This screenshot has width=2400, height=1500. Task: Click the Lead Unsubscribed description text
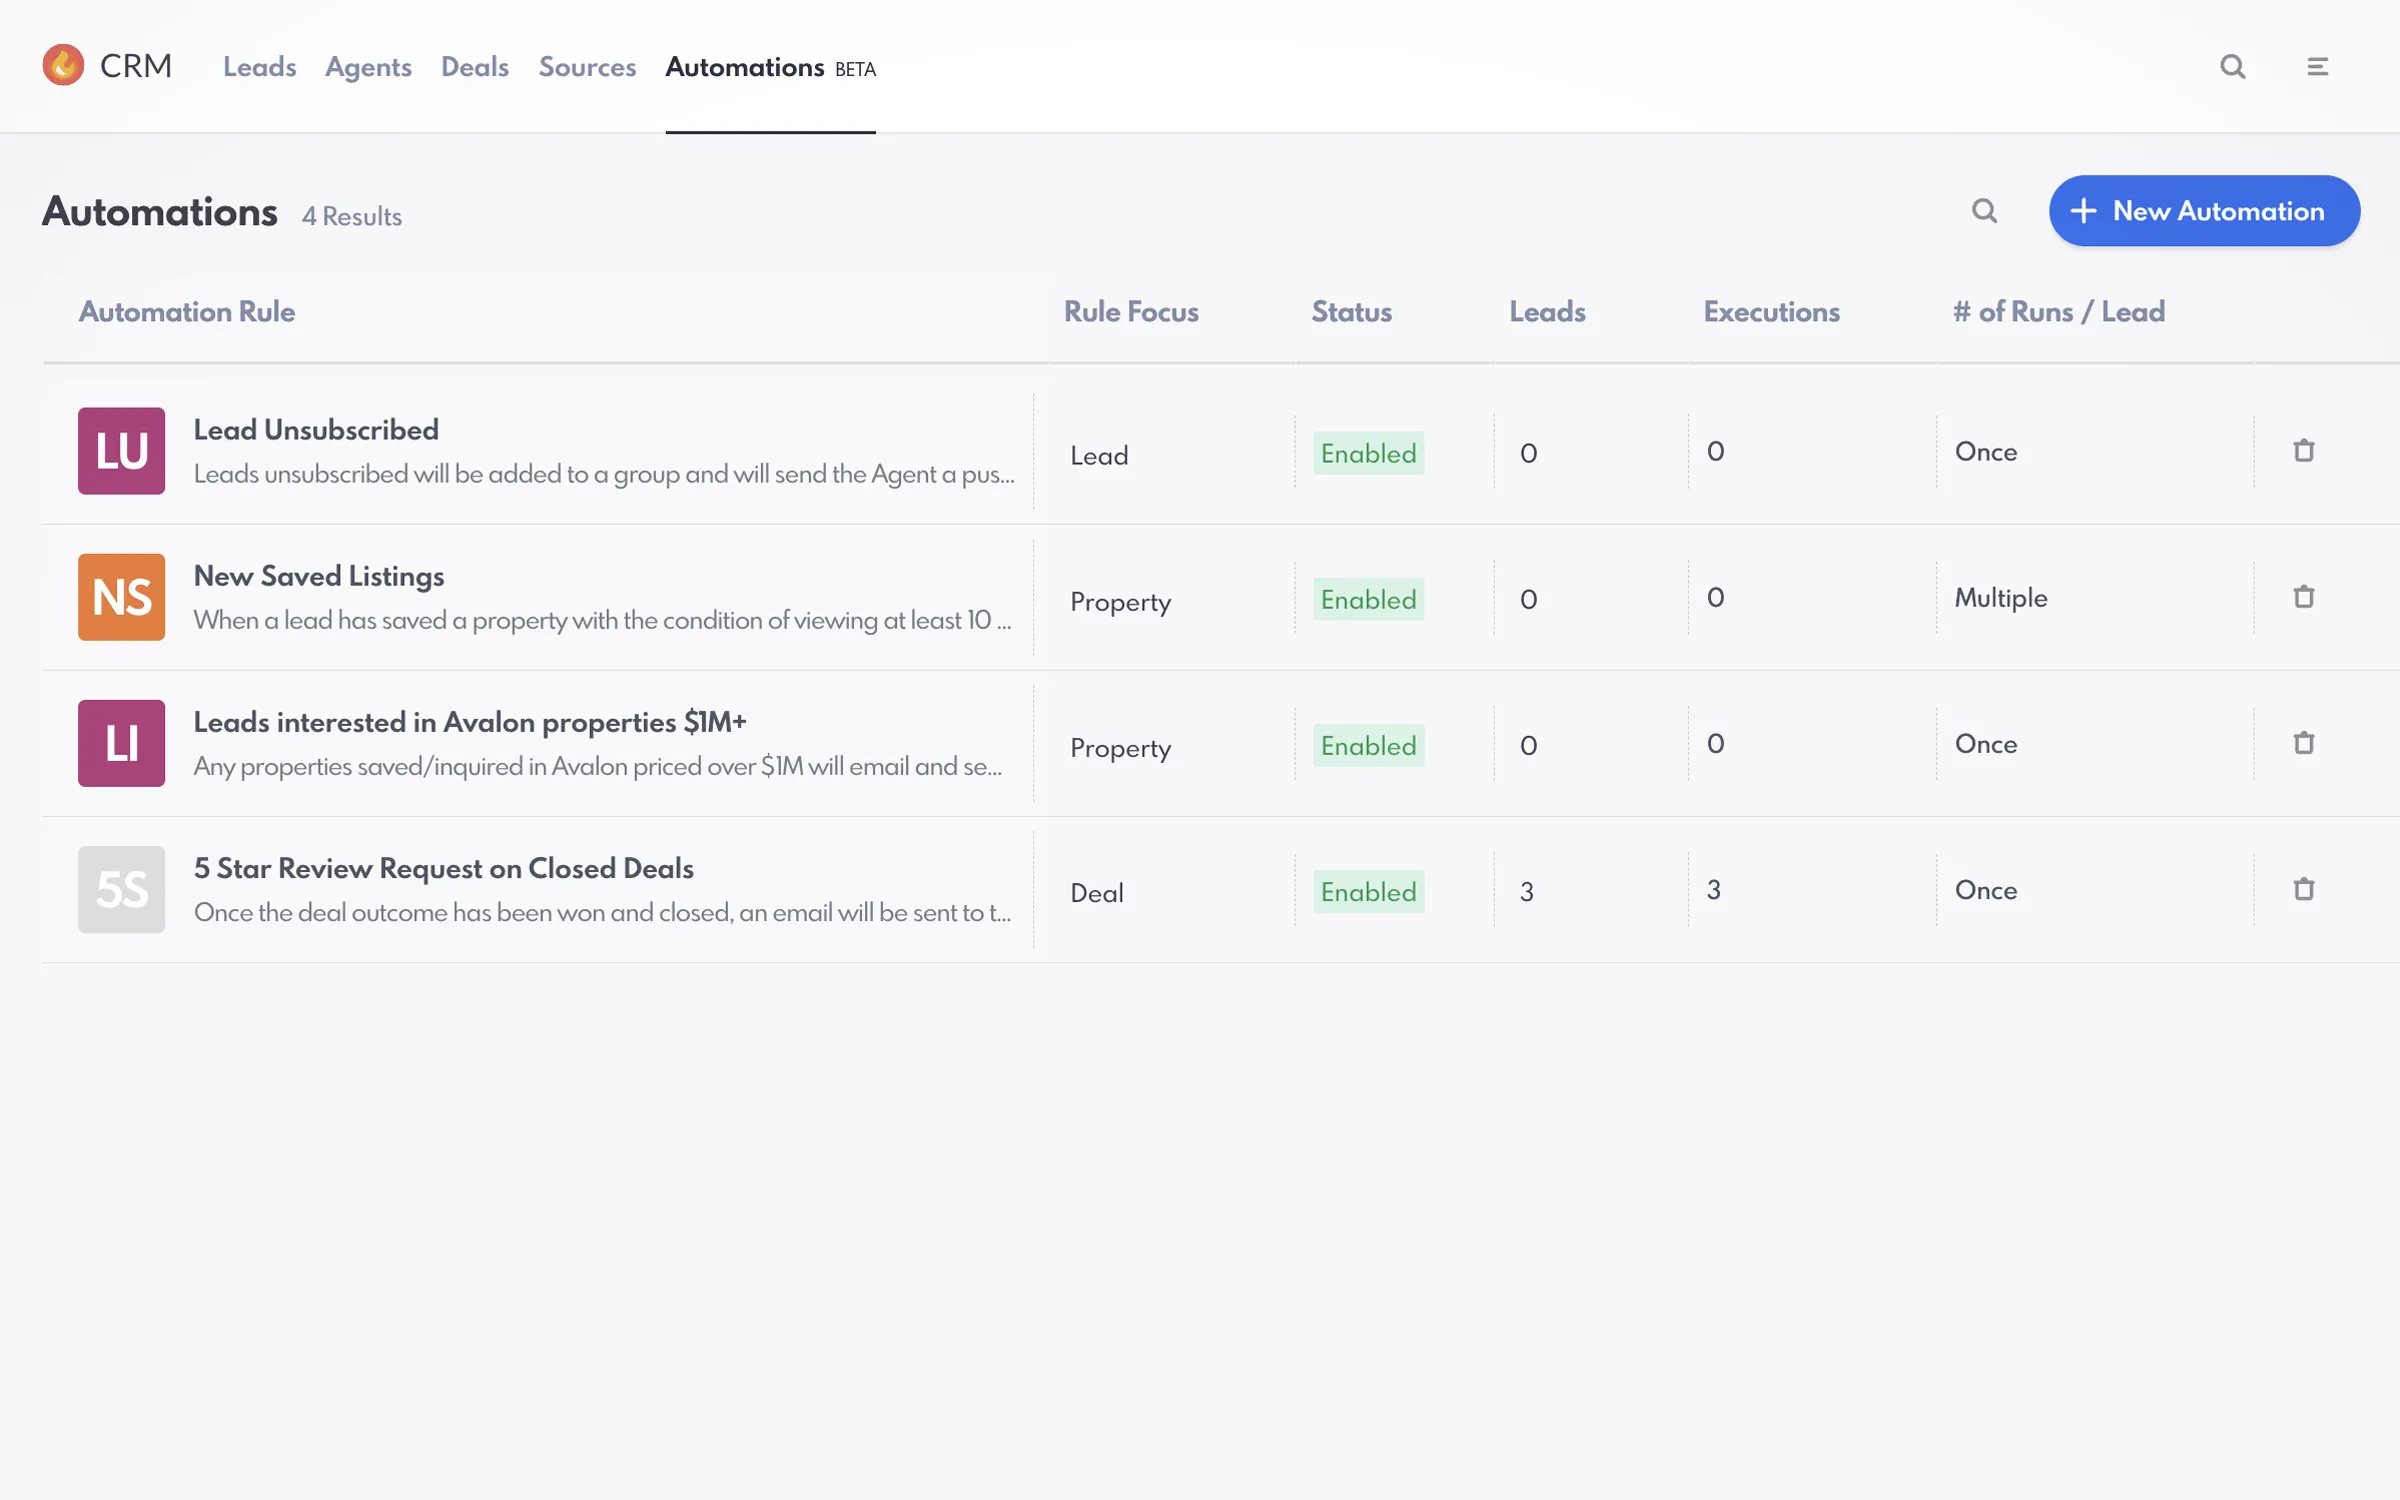coord(604,474)
